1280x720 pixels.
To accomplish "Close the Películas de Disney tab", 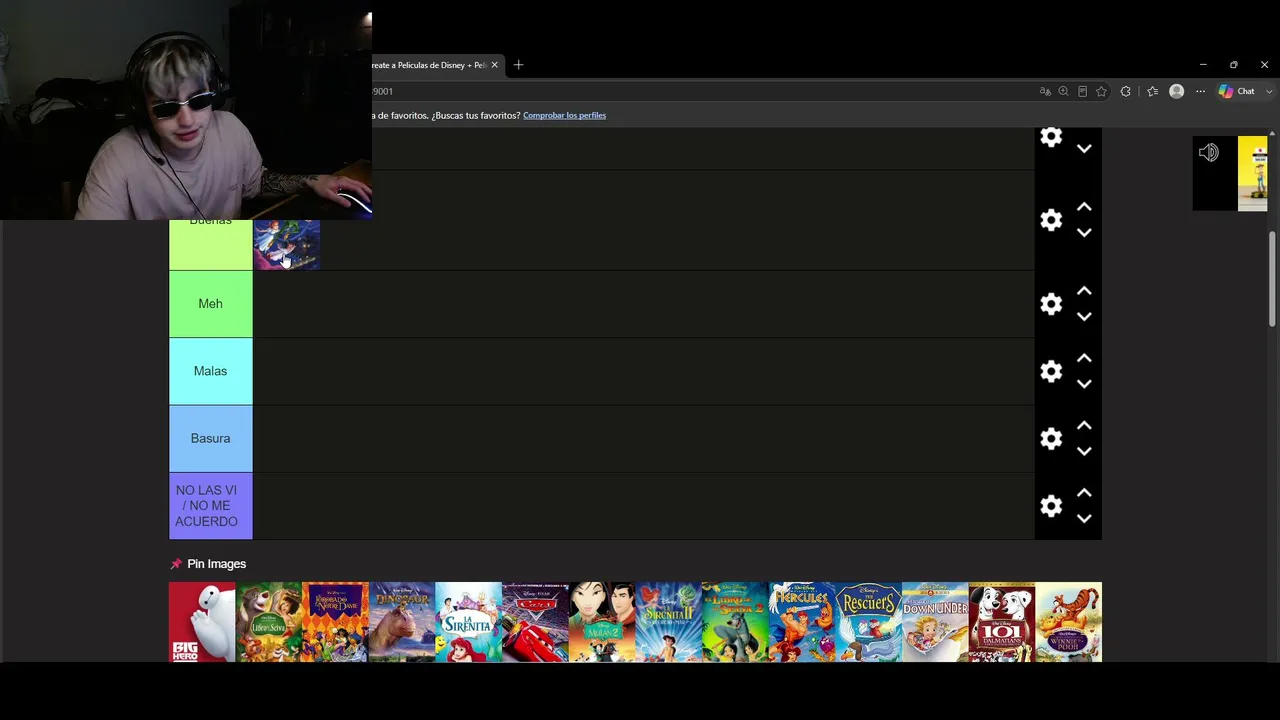I will (494, 65).
